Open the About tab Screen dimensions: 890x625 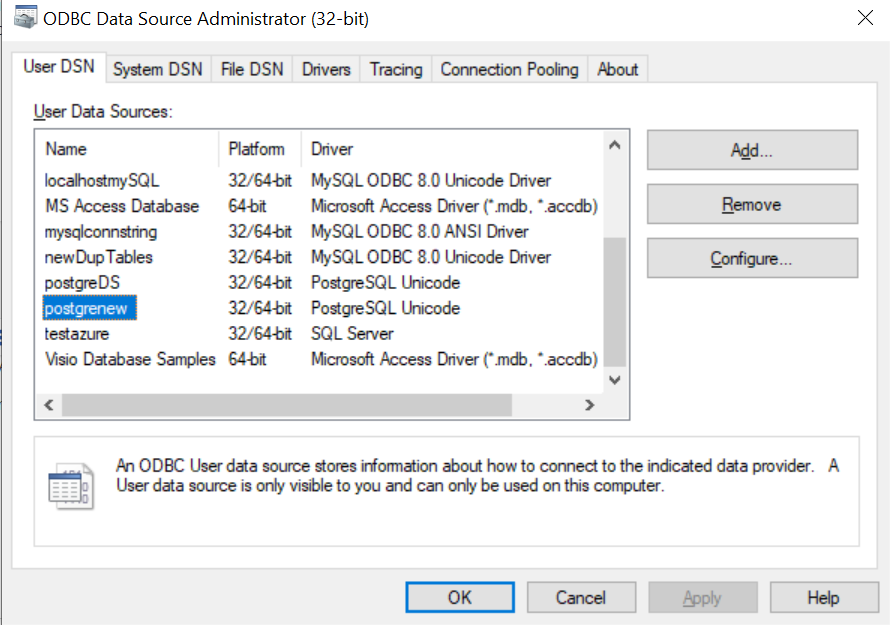tap(618, 69)
